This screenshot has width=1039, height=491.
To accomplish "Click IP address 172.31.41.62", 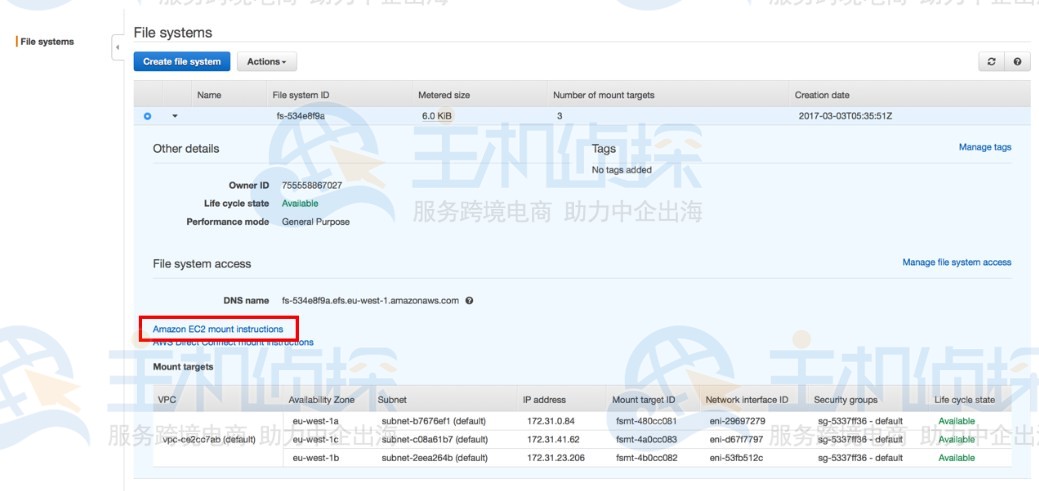I will click(553, 439).
